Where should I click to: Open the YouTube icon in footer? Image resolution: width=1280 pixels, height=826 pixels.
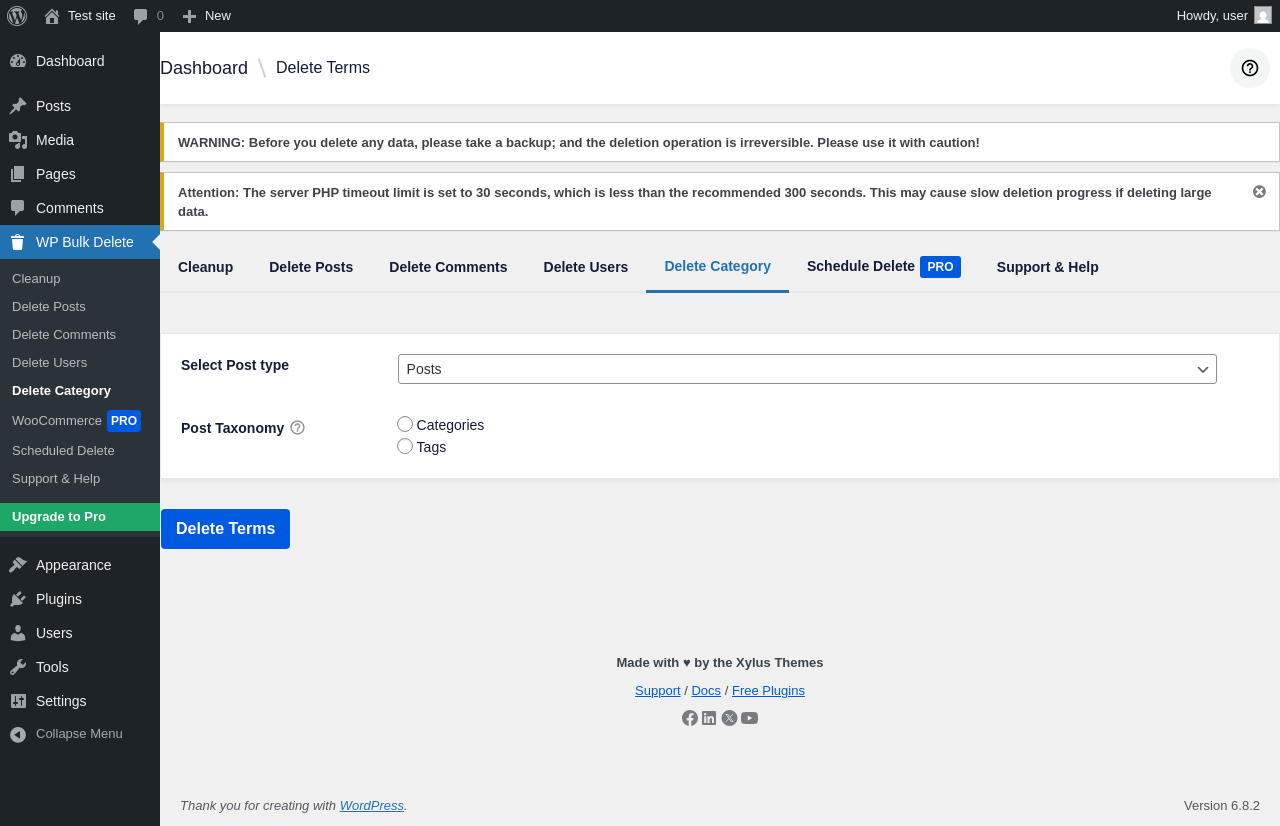(x=750, y=718)
